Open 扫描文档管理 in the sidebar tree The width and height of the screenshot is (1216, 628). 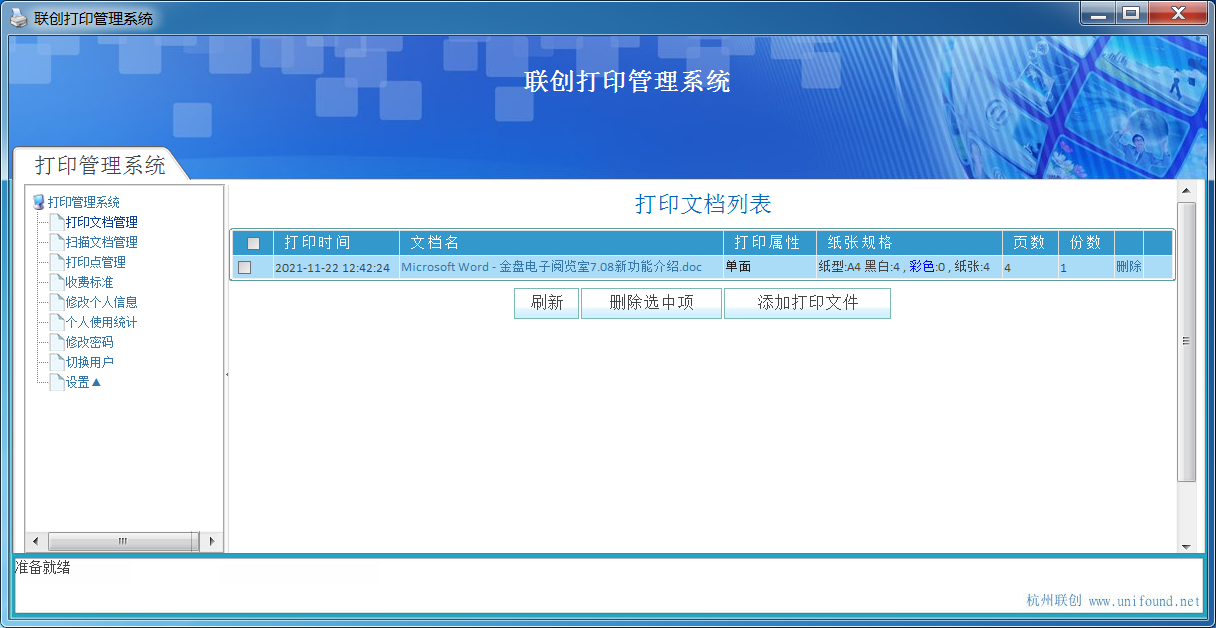pyautogui.click(x=101, y=242)
